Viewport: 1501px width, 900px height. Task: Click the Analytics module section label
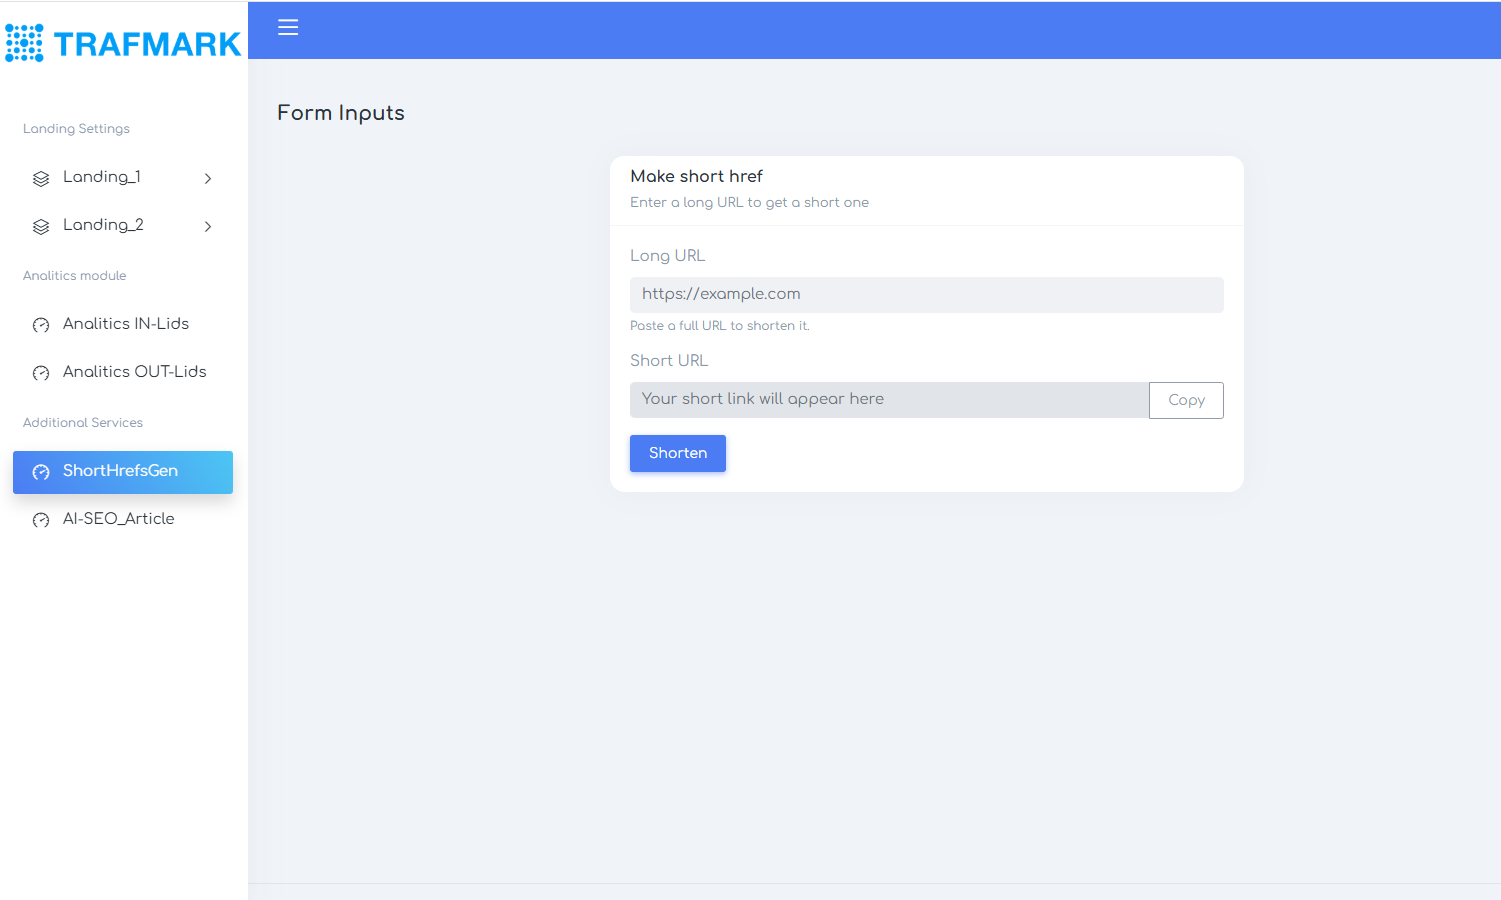tap(74, 275)
